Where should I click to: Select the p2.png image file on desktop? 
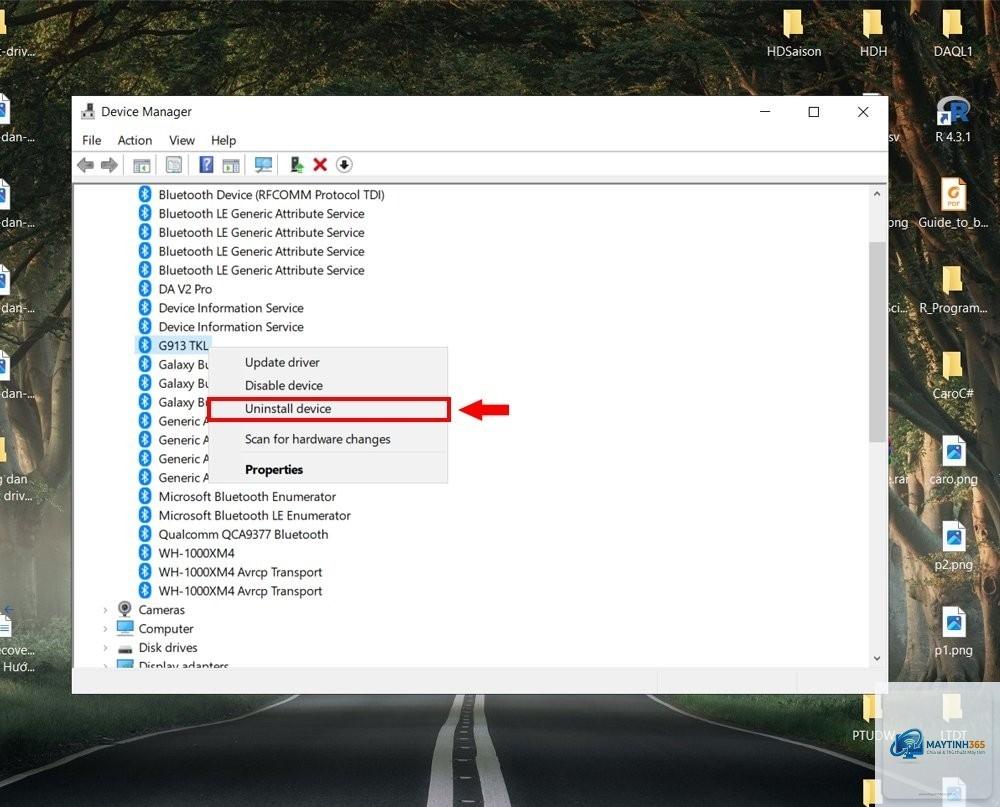[953, 546]
